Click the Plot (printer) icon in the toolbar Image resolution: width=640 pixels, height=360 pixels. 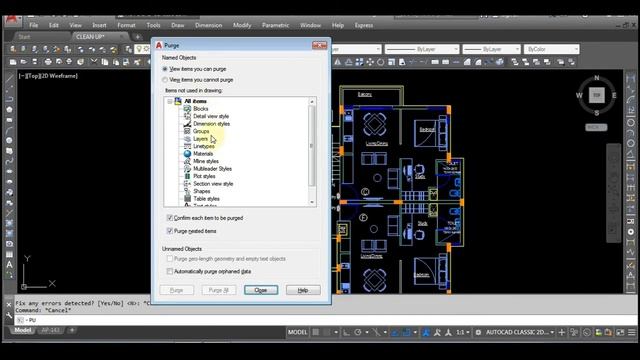point(48,62)
